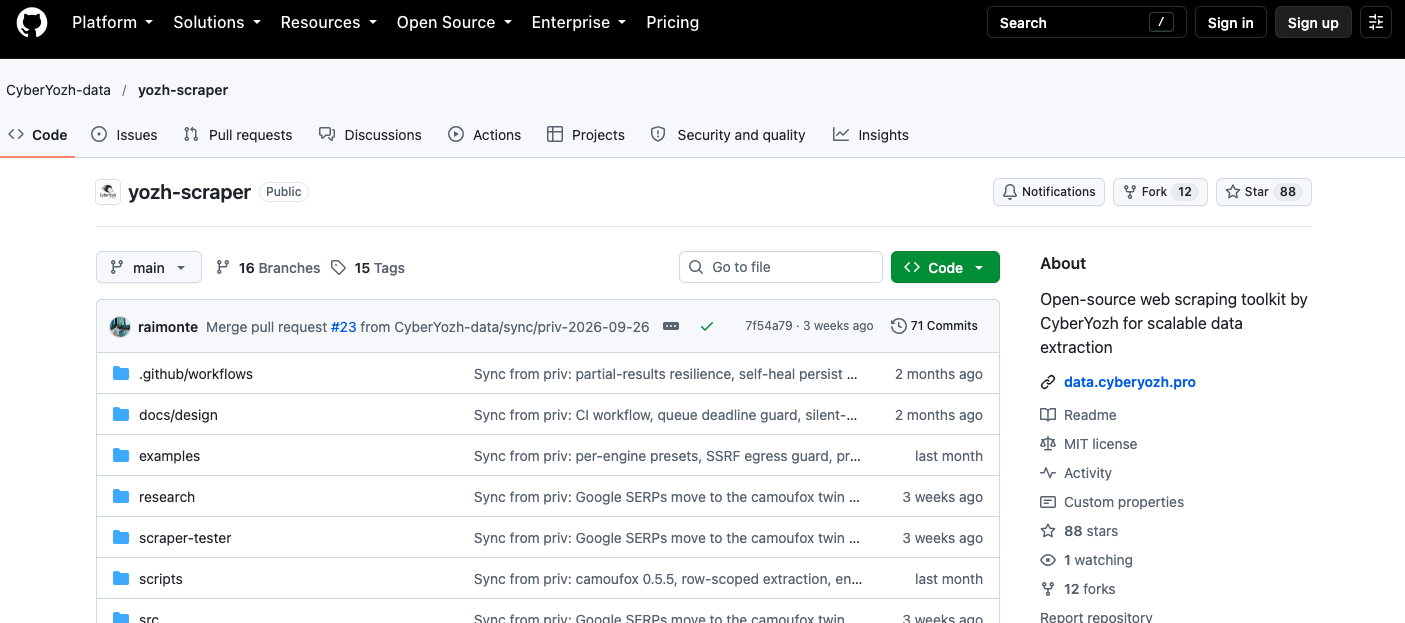Switch to the Code tab
This screenshot has width=1405, height=623.
point(37,135)
